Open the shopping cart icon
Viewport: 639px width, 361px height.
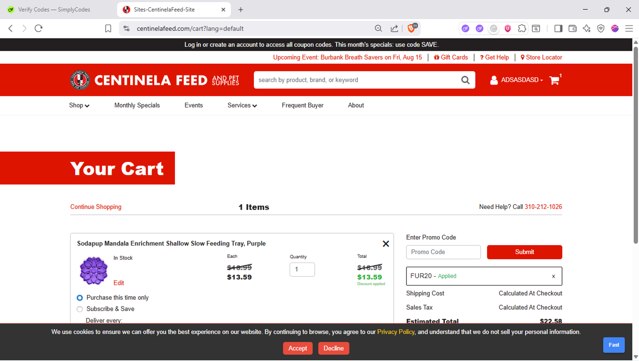pyautogui.click(x=554, y=80)
